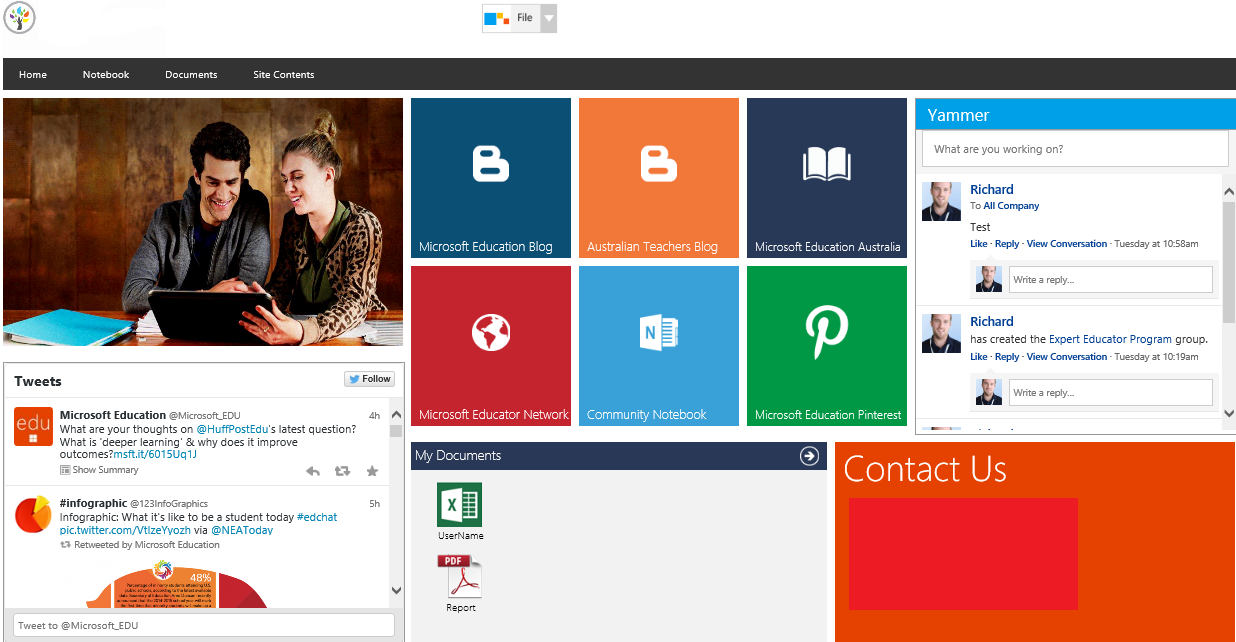Favorite the Microsoft Education tweet with star
This screenshot has height=642, width=1236.
[x=372, y=471]
